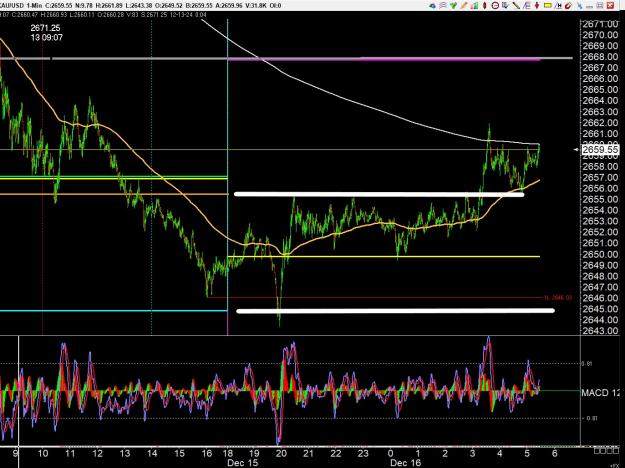Click the blue H text tool icon
Viewport: 625px width, 468px height.
(558, 6)
